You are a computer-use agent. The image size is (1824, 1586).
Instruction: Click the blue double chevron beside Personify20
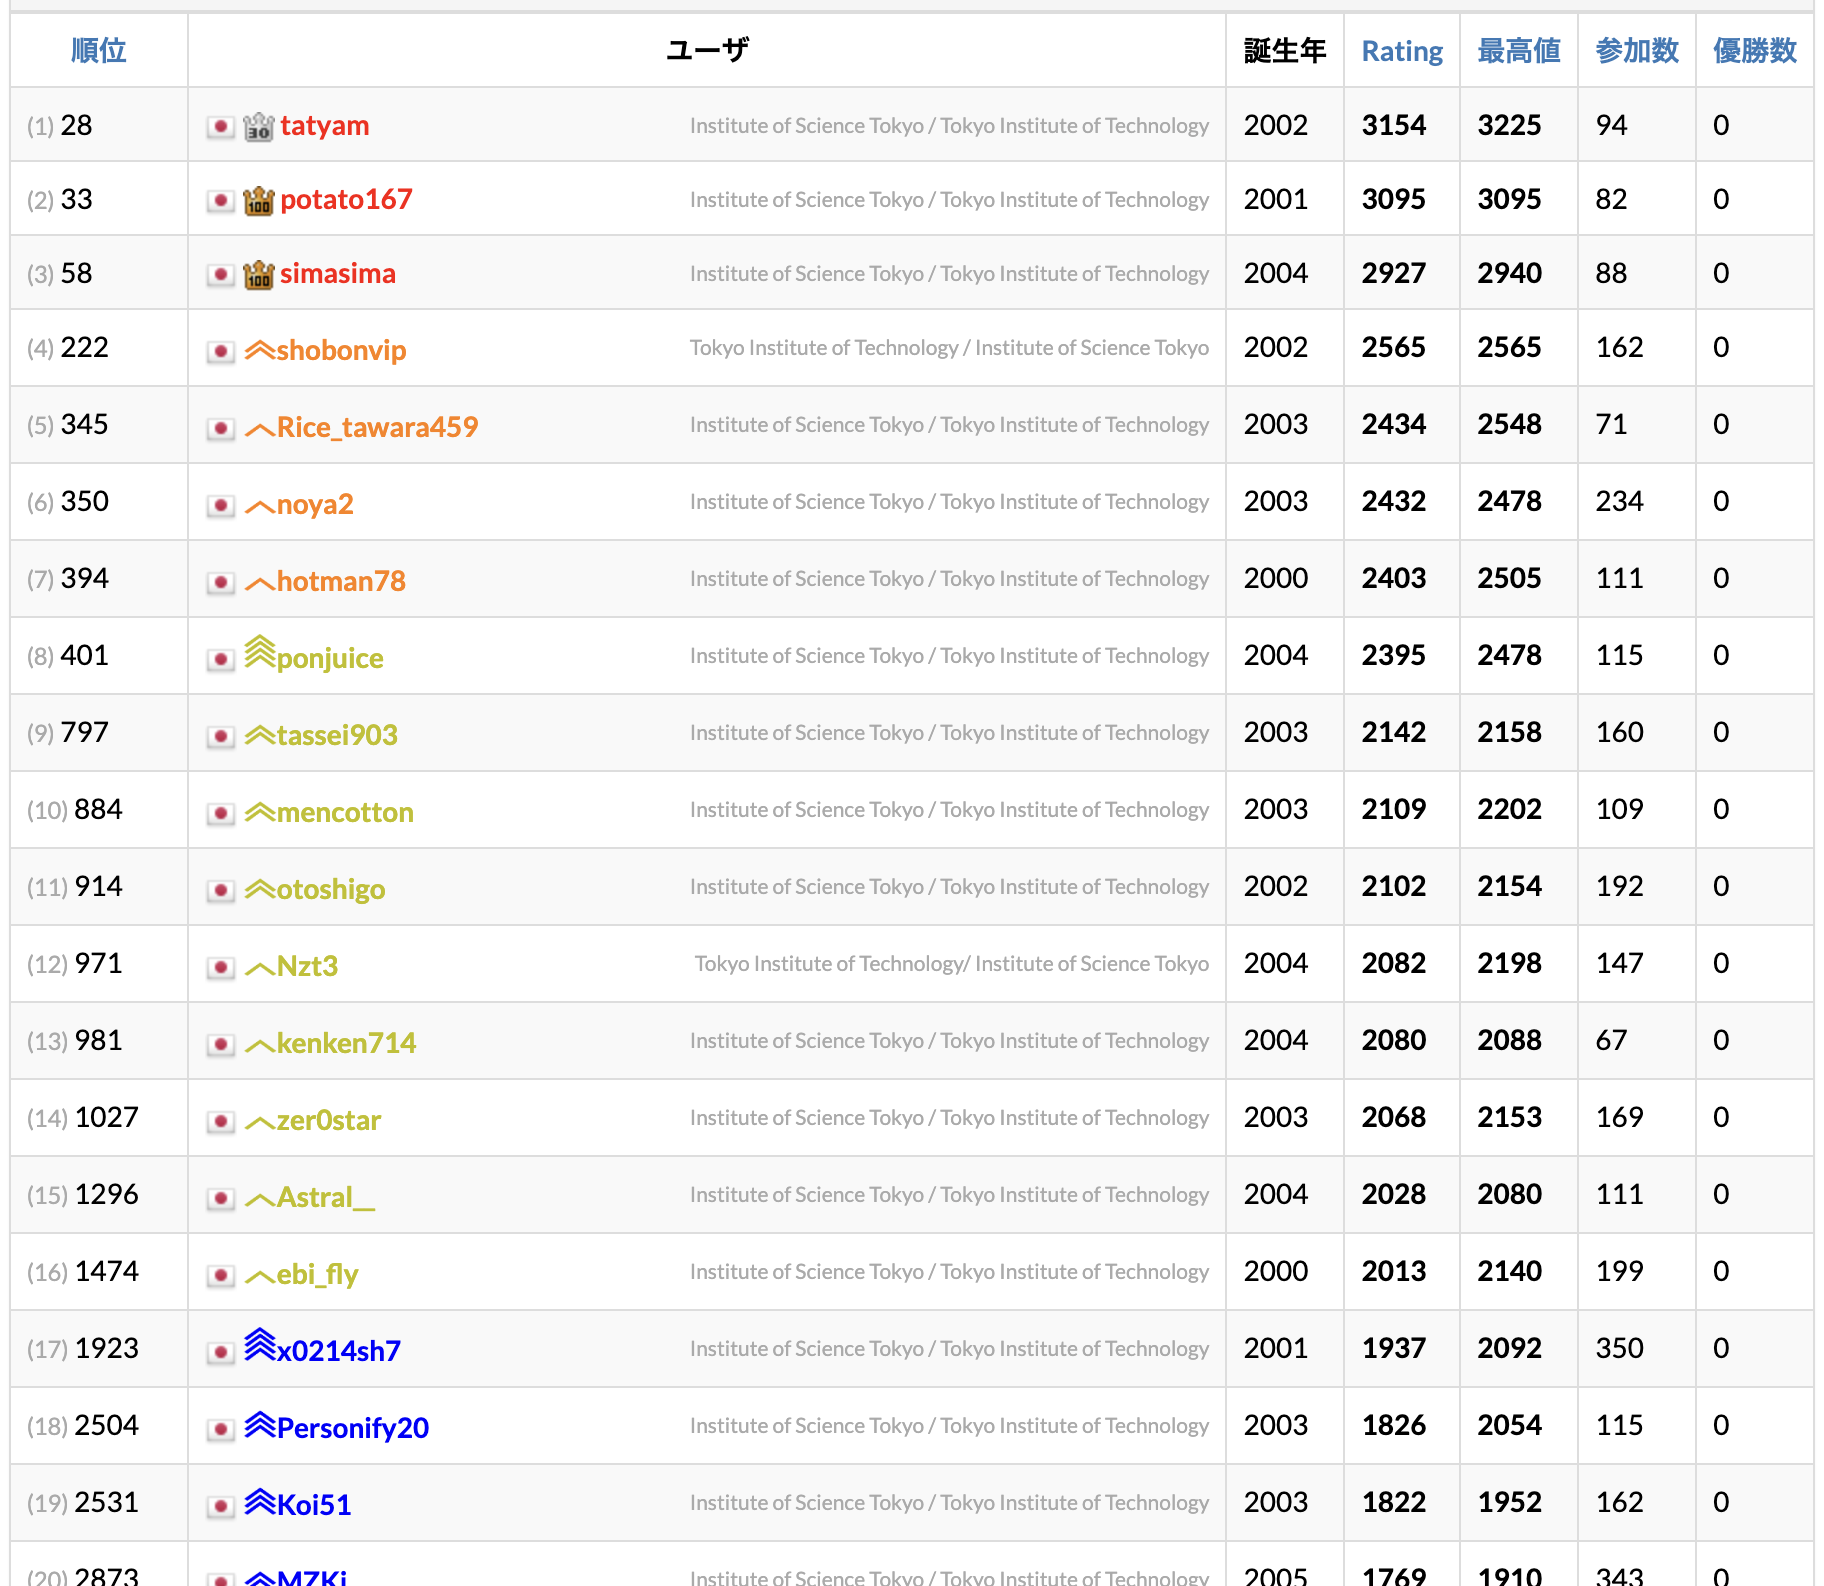(260, 1425)
